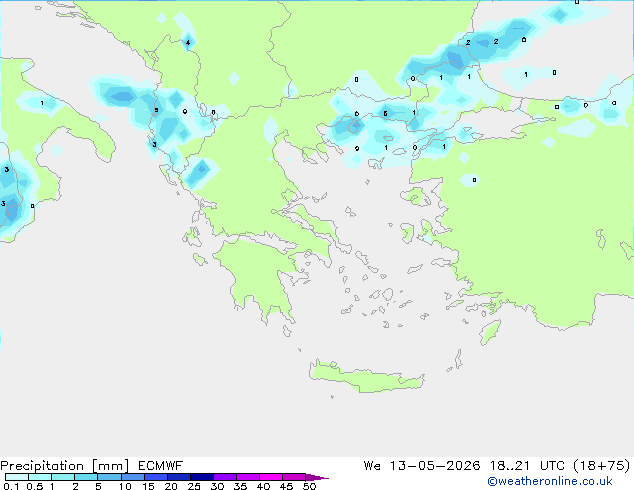
Task: Click the legend value '50'
Action: point(309,486)
